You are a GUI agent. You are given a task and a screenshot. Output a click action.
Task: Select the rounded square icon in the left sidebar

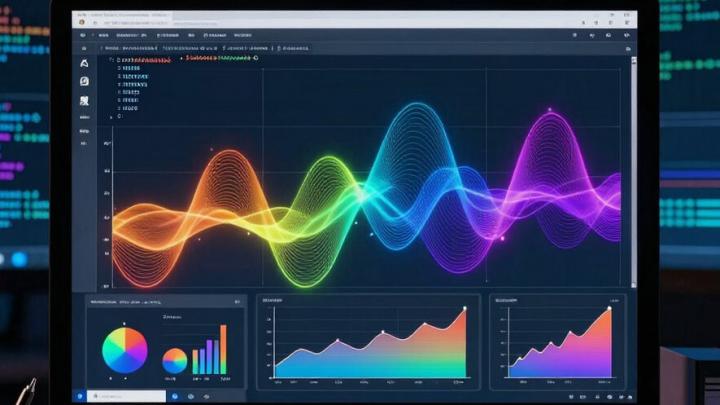84,81
